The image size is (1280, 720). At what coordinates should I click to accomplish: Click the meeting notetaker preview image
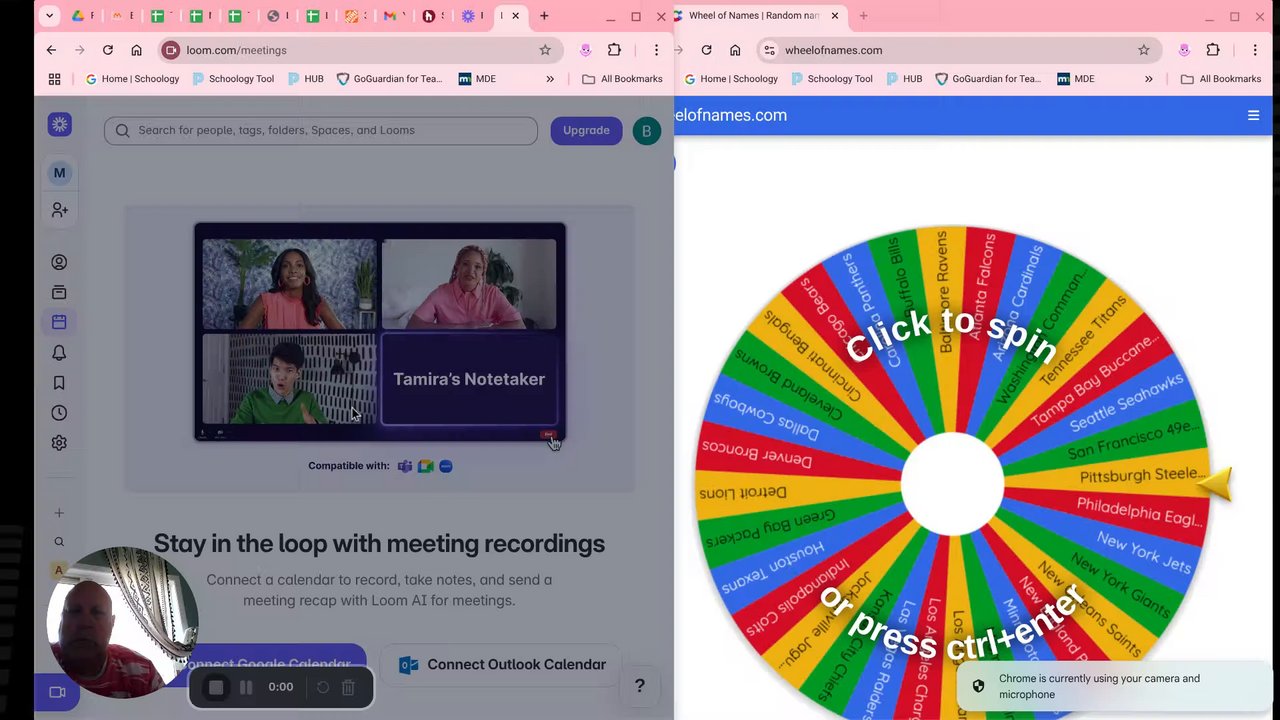(380, 332)
